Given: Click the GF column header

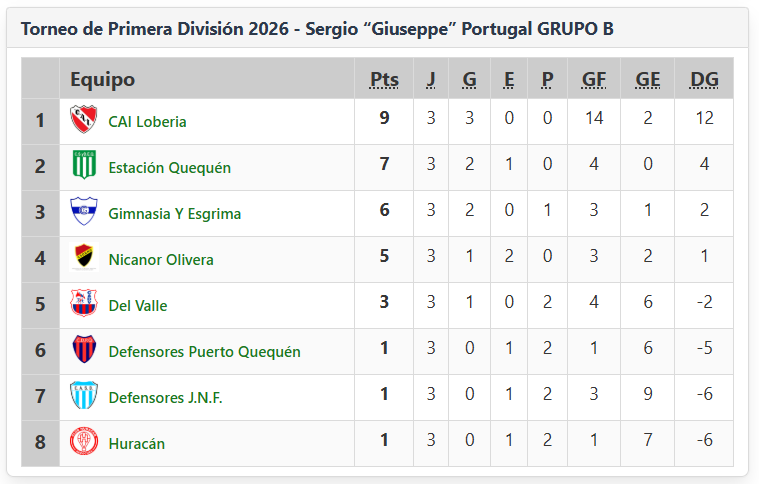Looking at the screenshot, I should 594,80.
